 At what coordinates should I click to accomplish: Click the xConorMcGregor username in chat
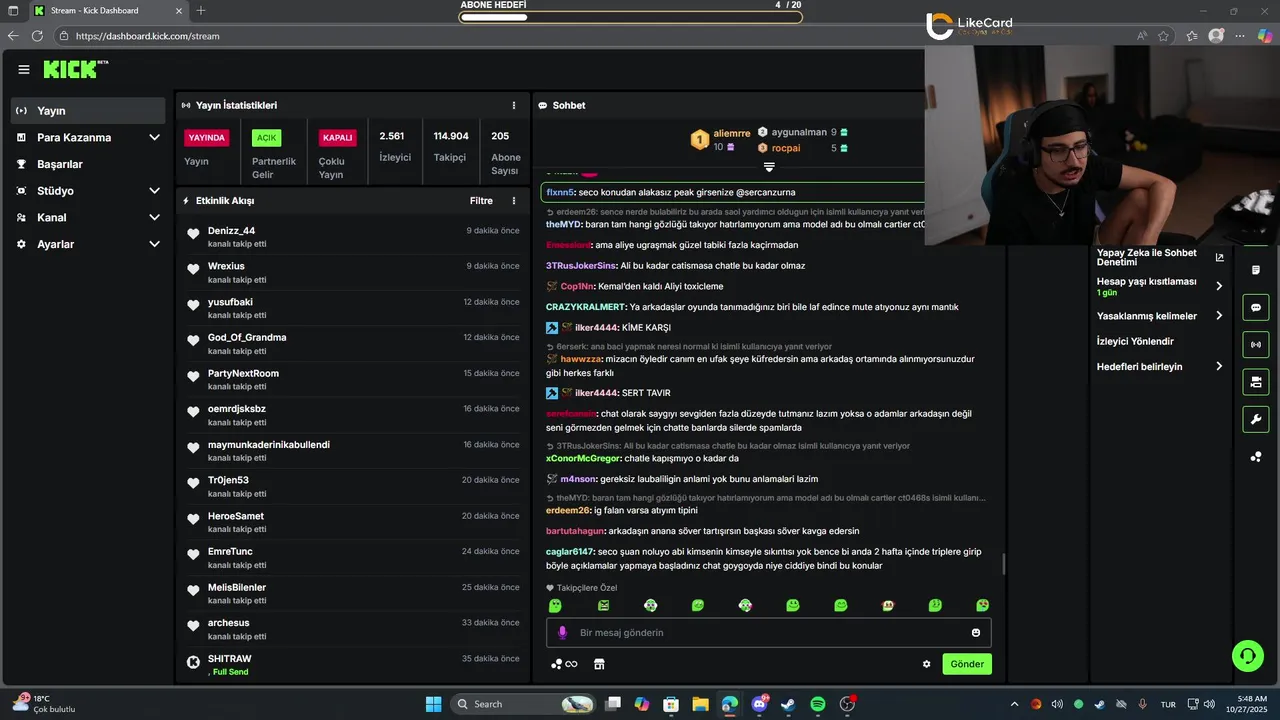pyautogui.click(x=583, y=458)
